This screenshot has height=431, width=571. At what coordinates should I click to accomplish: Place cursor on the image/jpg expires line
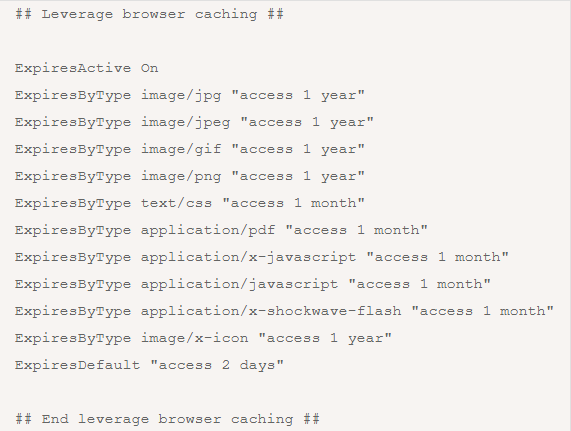(190, 96)
